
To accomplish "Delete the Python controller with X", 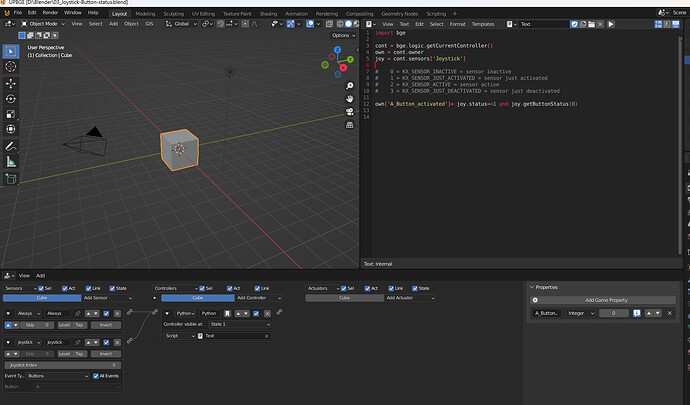I will [x=267, y=313].
